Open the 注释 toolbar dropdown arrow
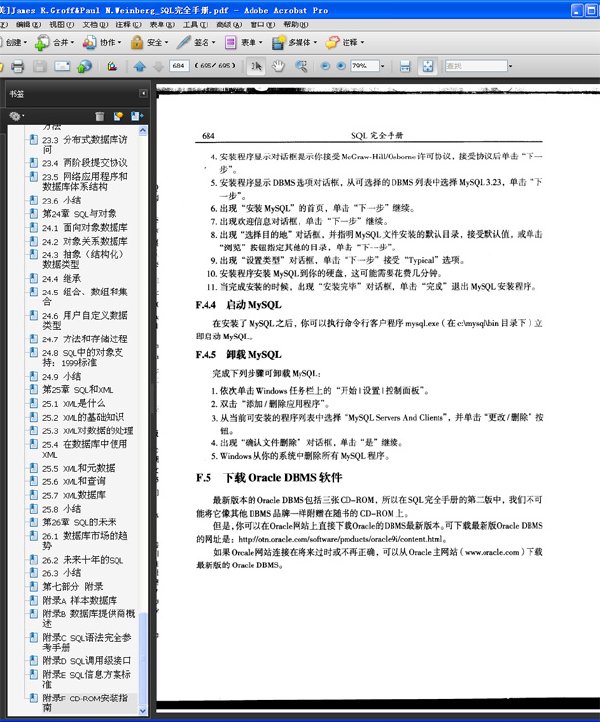Viewport: 600px width, 722px height. tap(362, 42)
